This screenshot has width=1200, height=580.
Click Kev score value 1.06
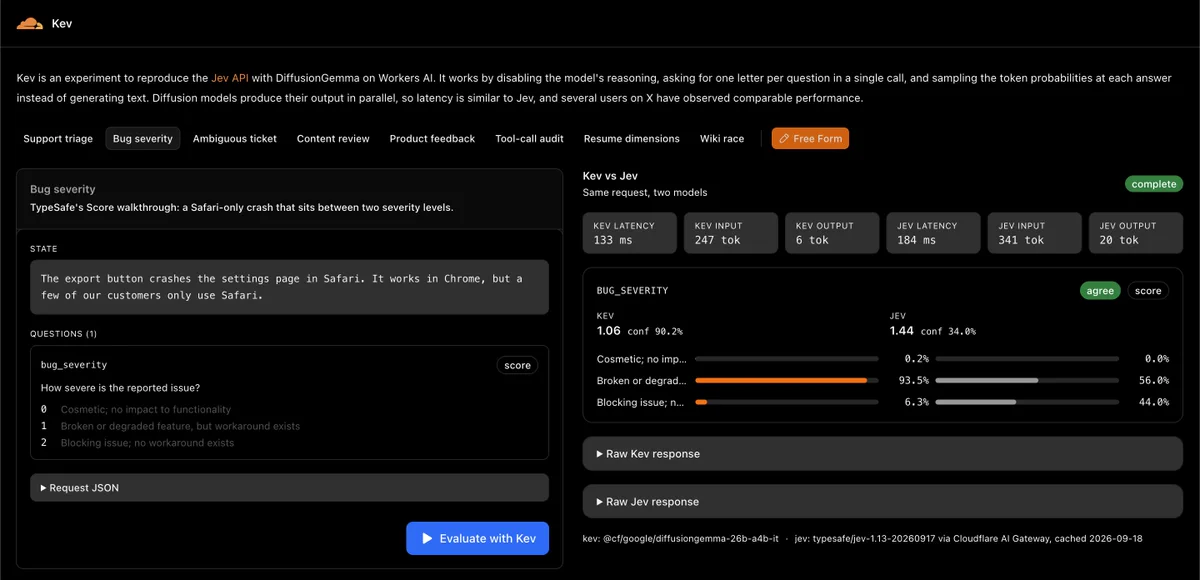tap(609, 331)
